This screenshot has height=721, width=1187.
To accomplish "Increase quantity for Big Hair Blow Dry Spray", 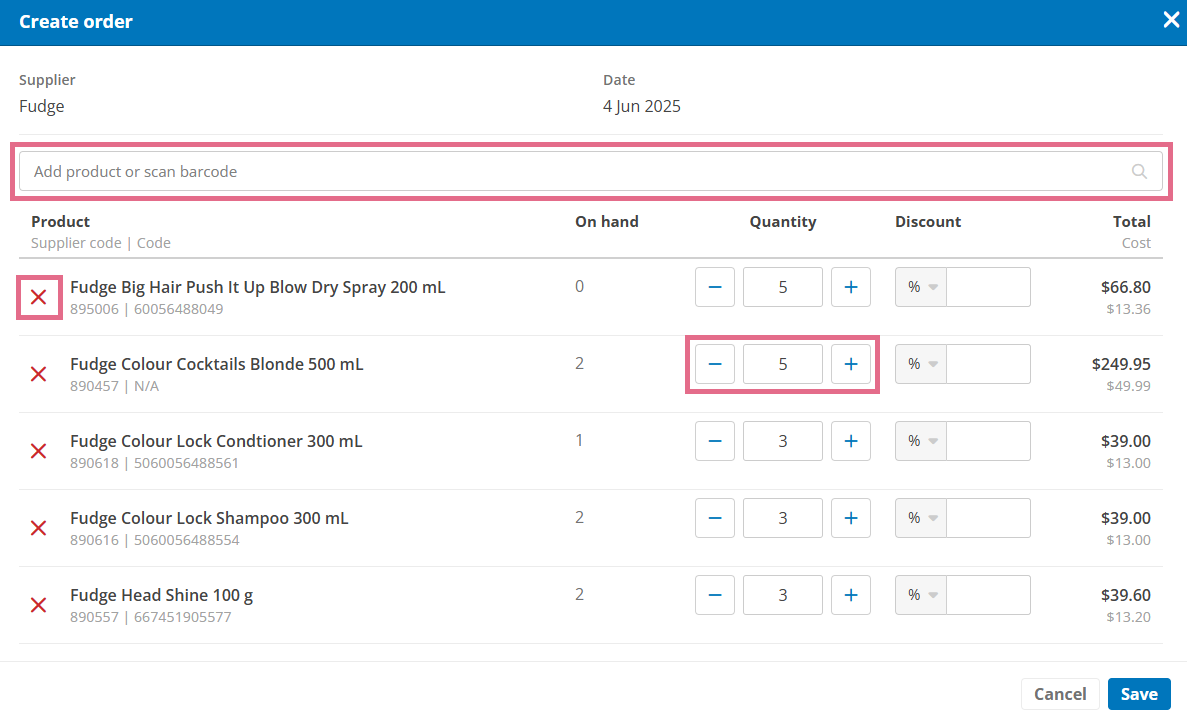I will (851, 287).
